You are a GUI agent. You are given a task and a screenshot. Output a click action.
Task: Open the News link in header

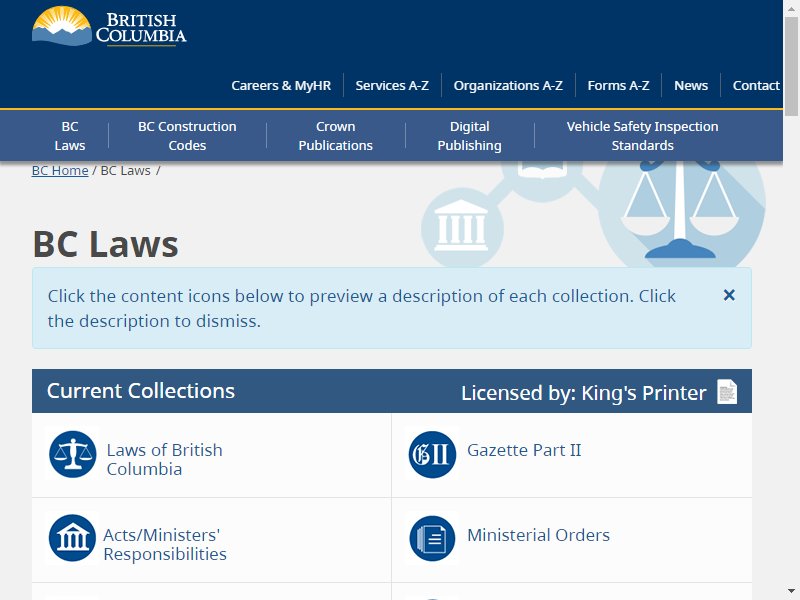(x=691, y=85)
